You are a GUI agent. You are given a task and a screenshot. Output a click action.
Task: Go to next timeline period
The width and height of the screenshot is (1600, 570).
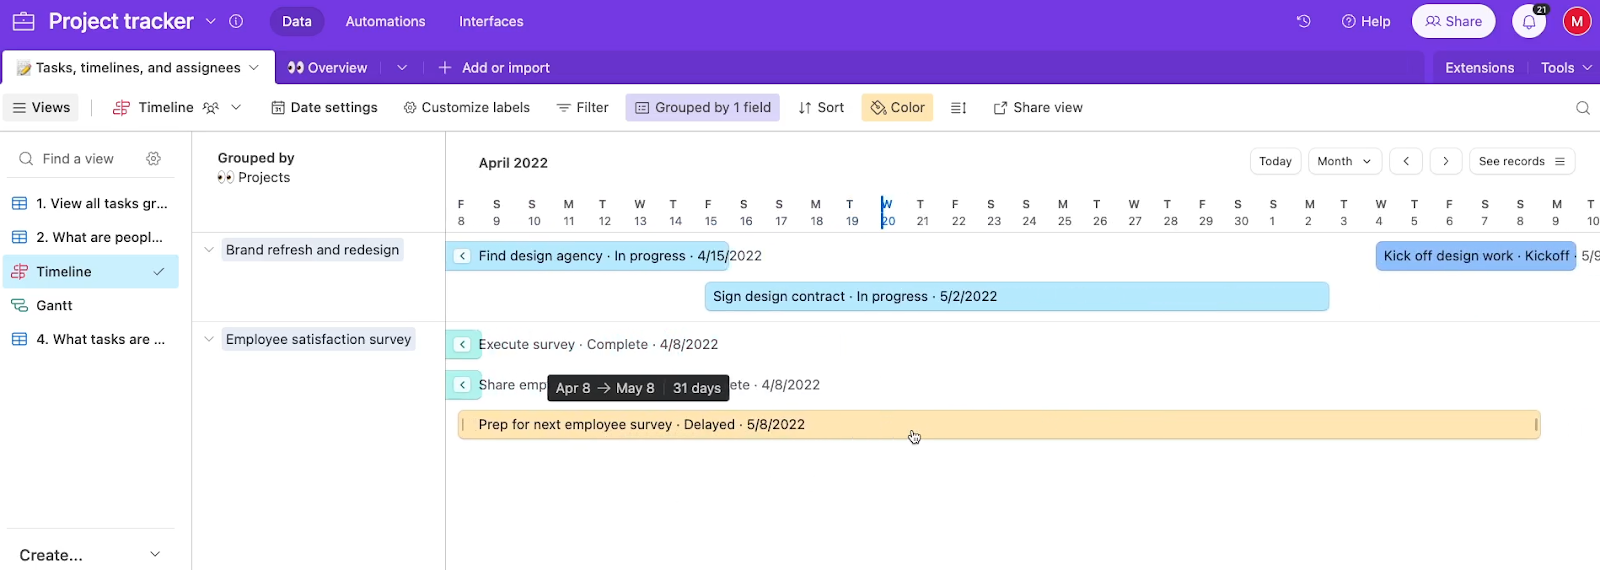point(1445,161)
